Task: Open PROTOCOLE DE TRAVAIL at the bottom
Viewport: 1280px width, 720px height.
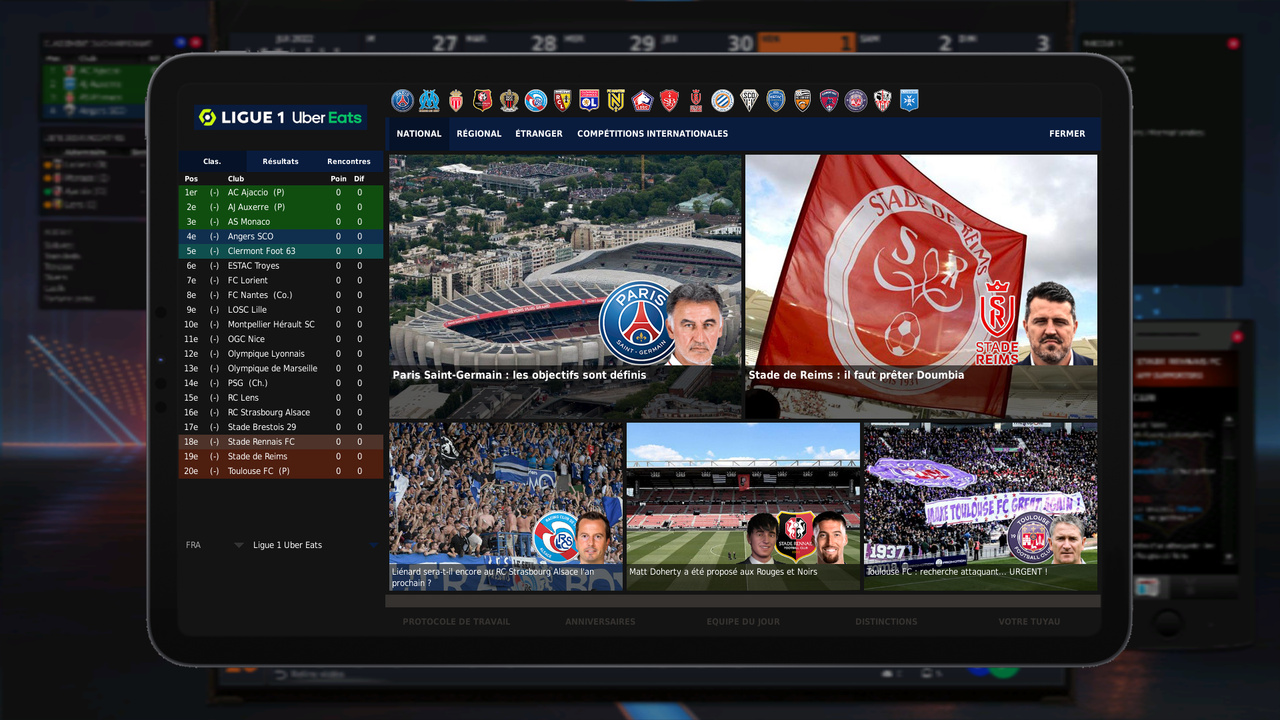Action: tap(456, 621)
